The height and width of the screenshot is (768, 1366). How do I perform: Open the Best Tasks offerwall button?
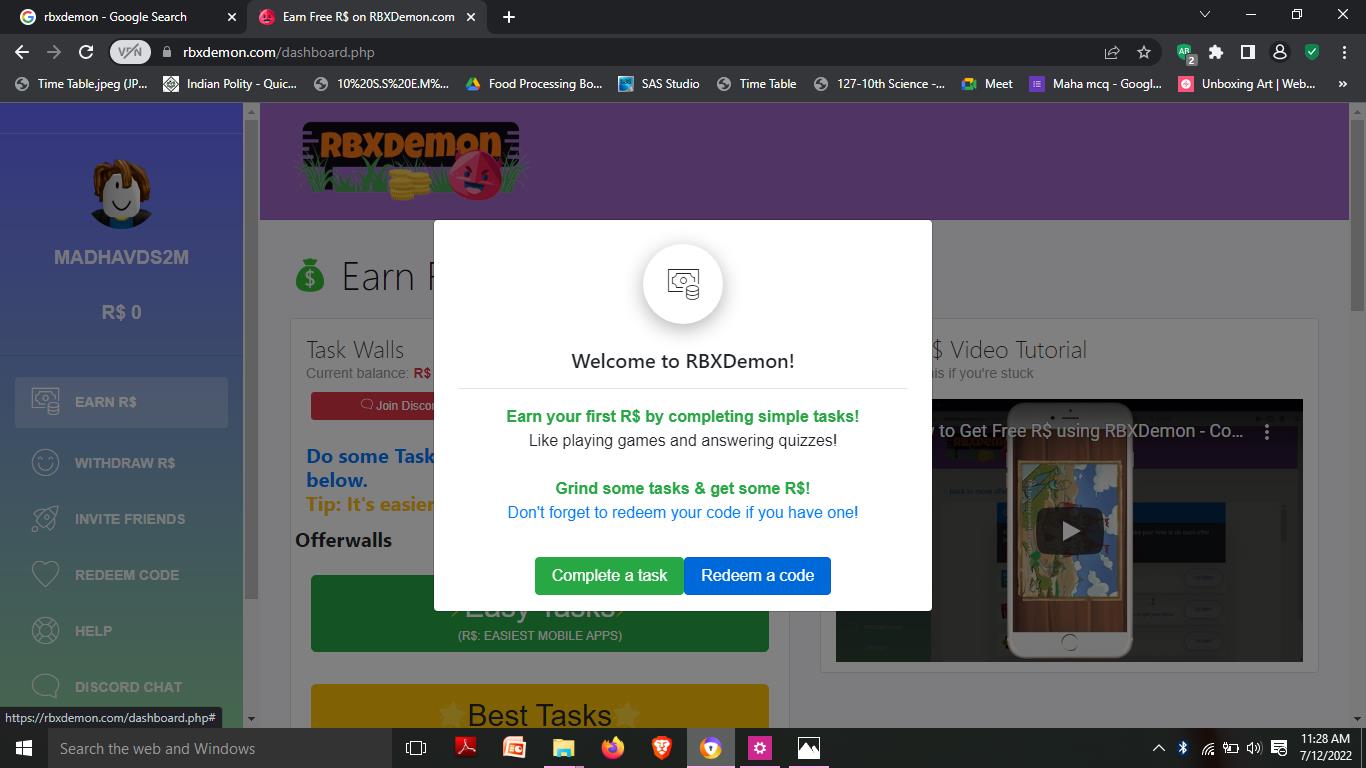[x=540, y=706]
